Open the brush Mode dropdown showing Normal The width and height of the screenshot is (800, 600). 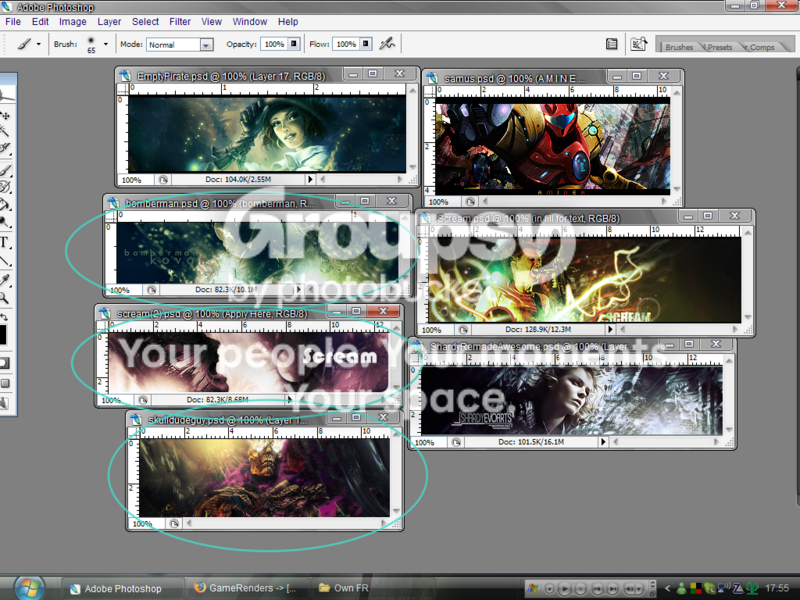point(180,45)
